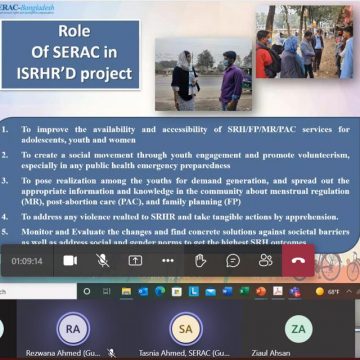360x360 pixels.
Task: Open the weather widget showing 68°F
Action: pos(328,292)
